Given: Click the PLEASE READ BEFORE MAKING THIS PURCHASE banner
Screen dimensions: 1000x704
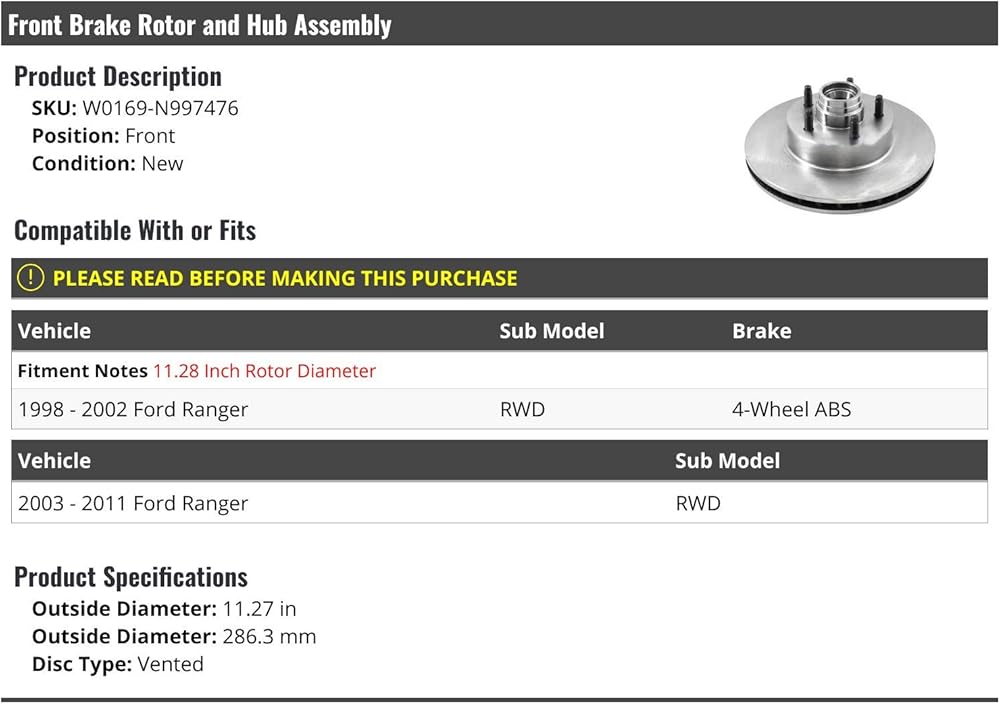Looking at the screenshot, I should tap(499, 278).
